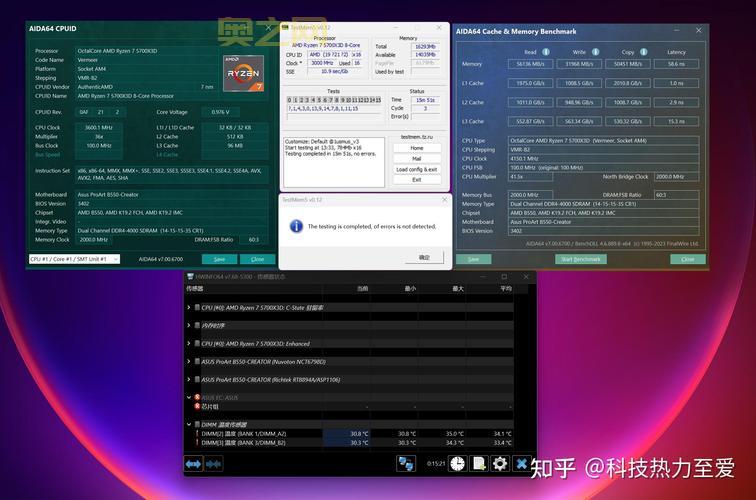Viewport: 756px width, 500px height.
Task: Open CPU #1 / Core #1 / SMT Unit dropdown
Action: click(74, 259)
